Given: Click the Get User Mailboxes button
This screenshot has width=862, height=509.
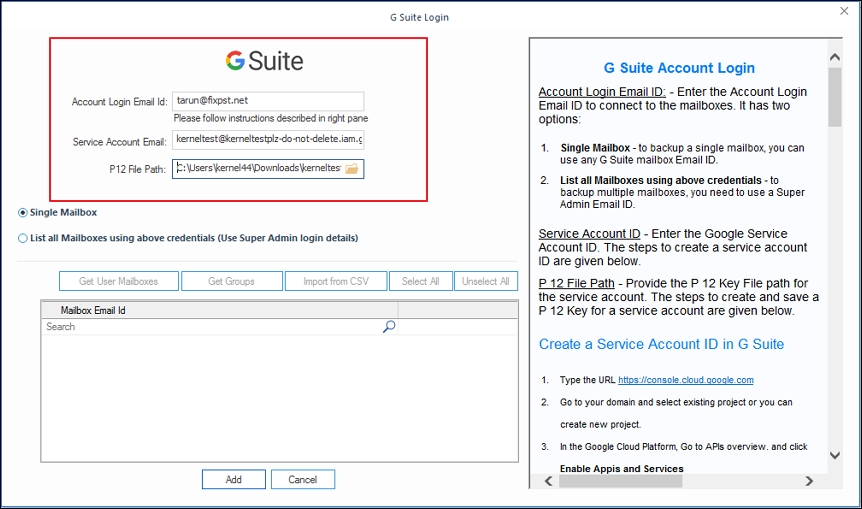Looking at the screenshot, I should [119, 281].
